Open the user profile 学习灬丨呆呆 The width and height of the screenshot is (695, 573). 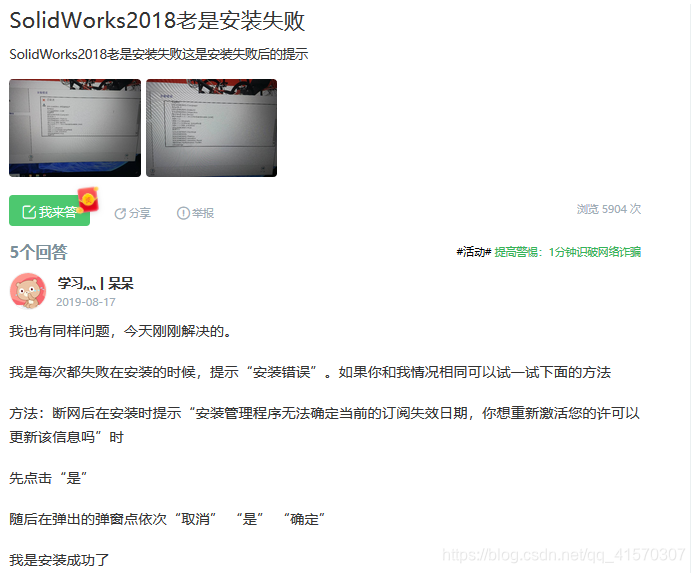tap(95, 283)
